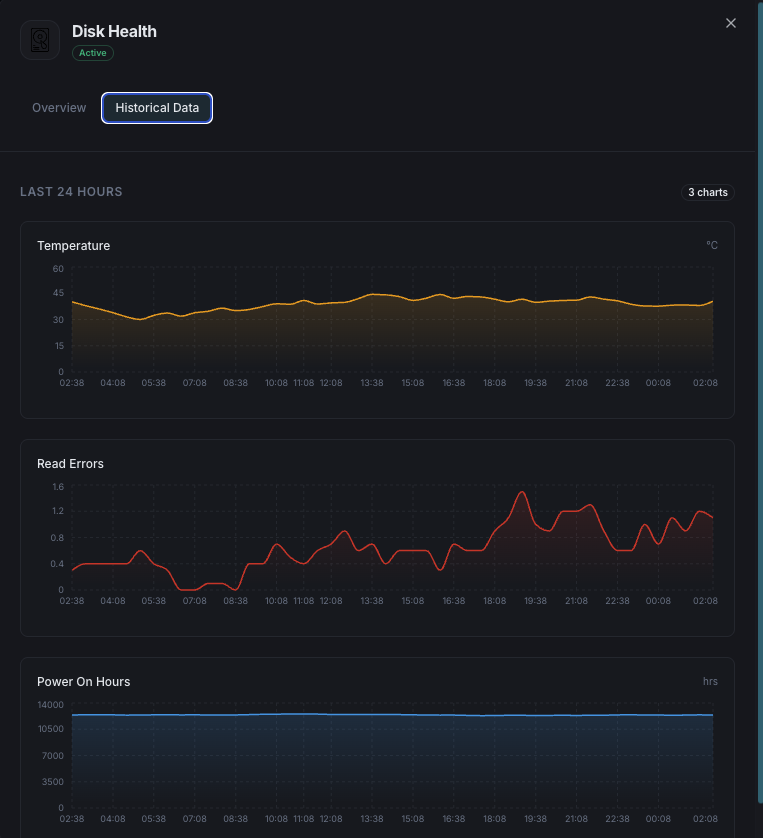Click the 60 y-axis label on Temperature chart
This screenshot has width=763, height=838.
(58, 268)
